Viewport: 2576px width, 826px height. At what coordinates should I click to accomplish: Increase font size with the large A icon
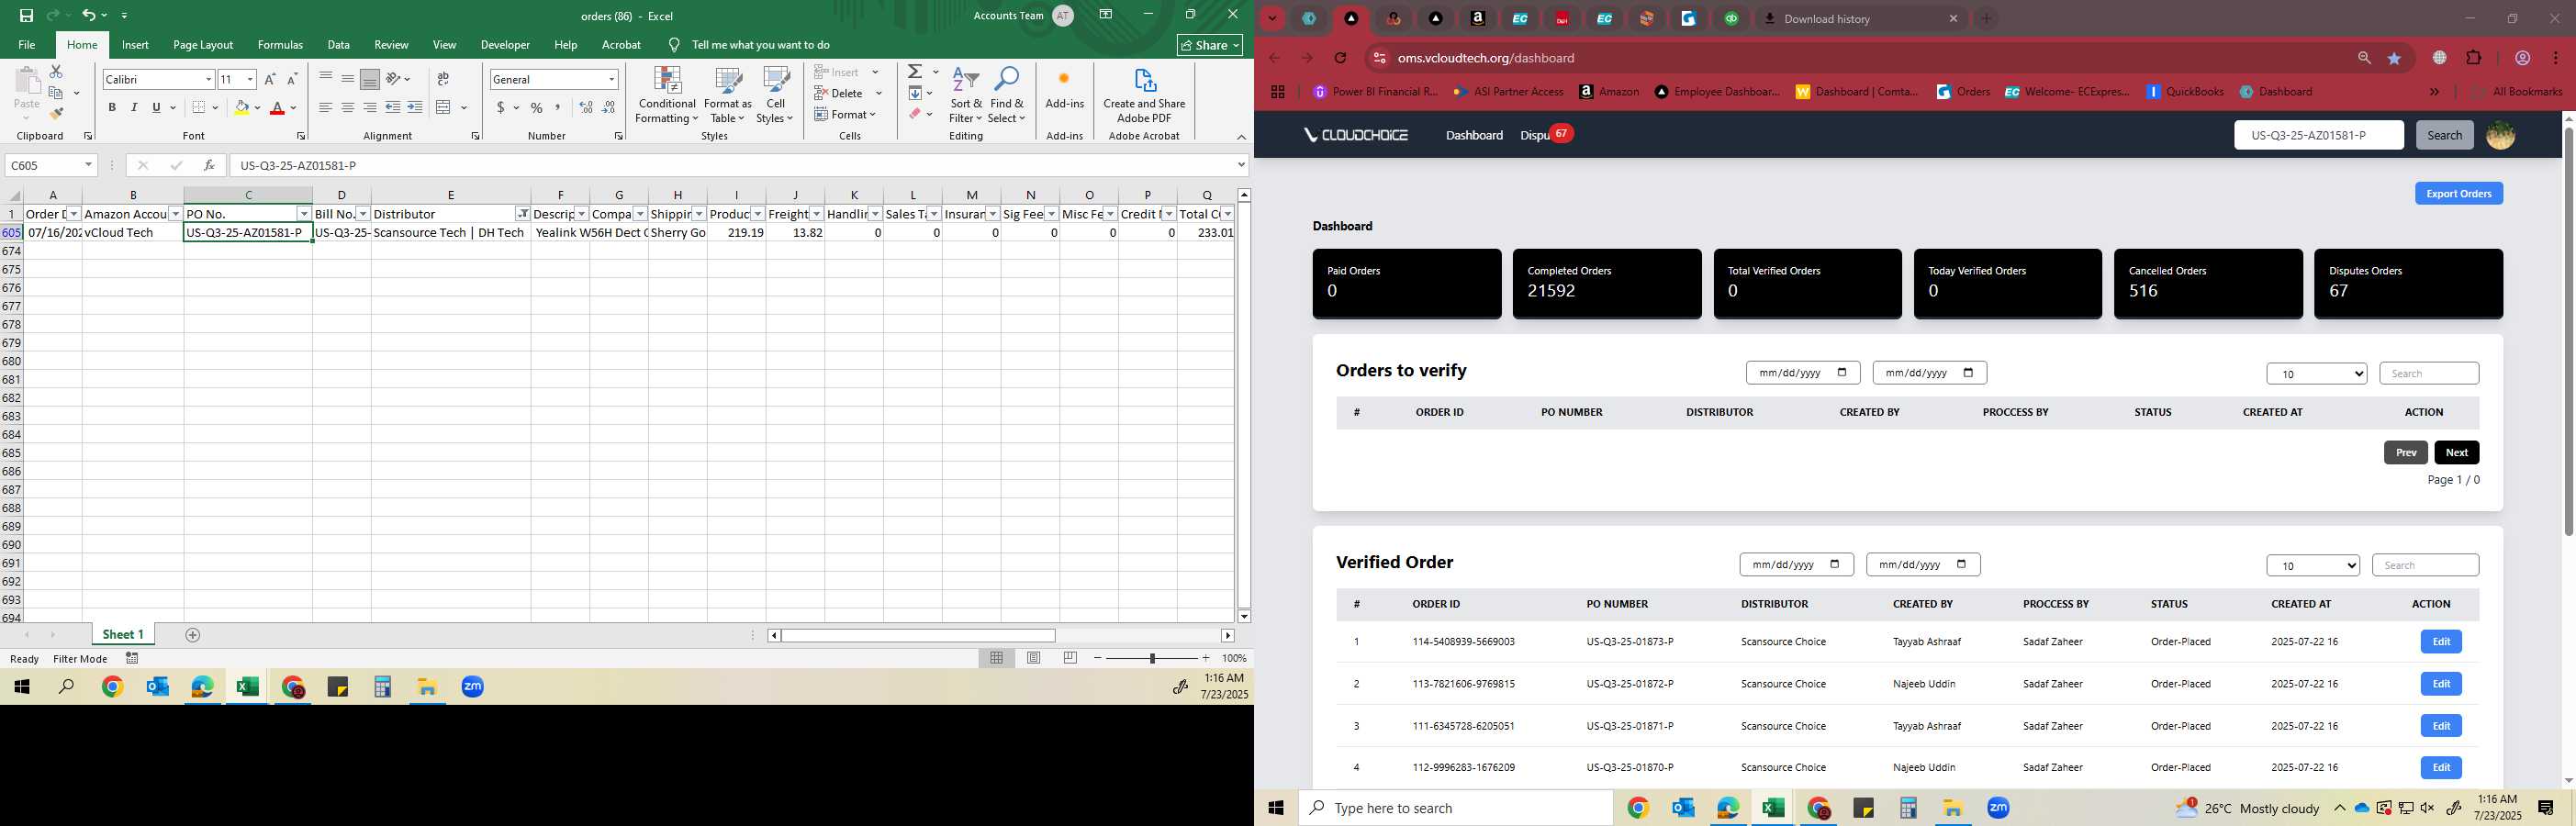tap(269, 79)
